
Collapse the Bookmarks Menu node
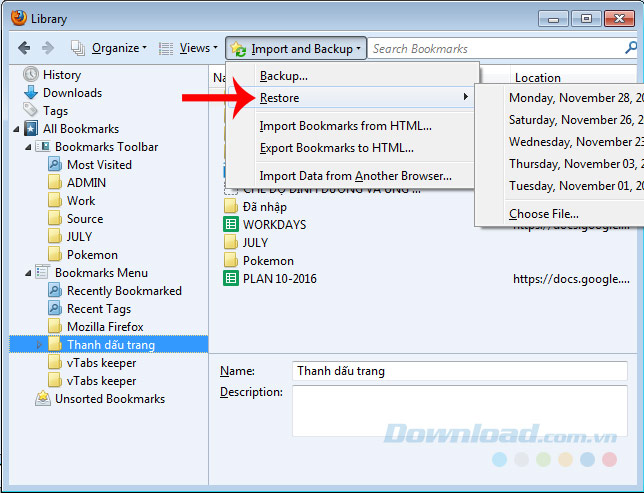click(x=28, y=273)
